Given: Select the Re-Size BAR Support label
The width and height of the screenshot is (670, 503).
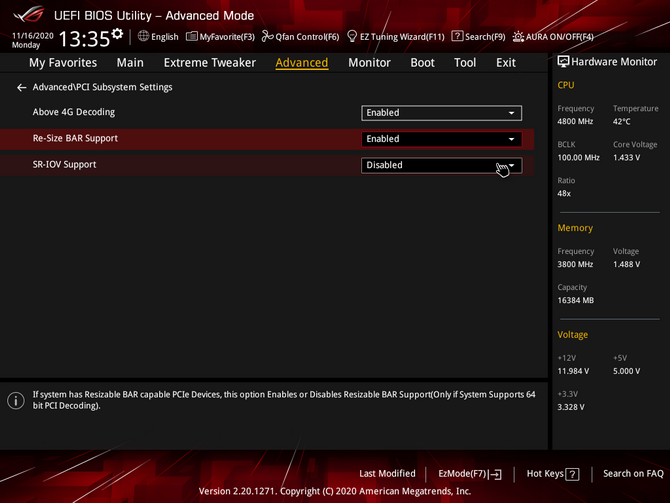Looking at the screenshot, I should coord(75,138).
